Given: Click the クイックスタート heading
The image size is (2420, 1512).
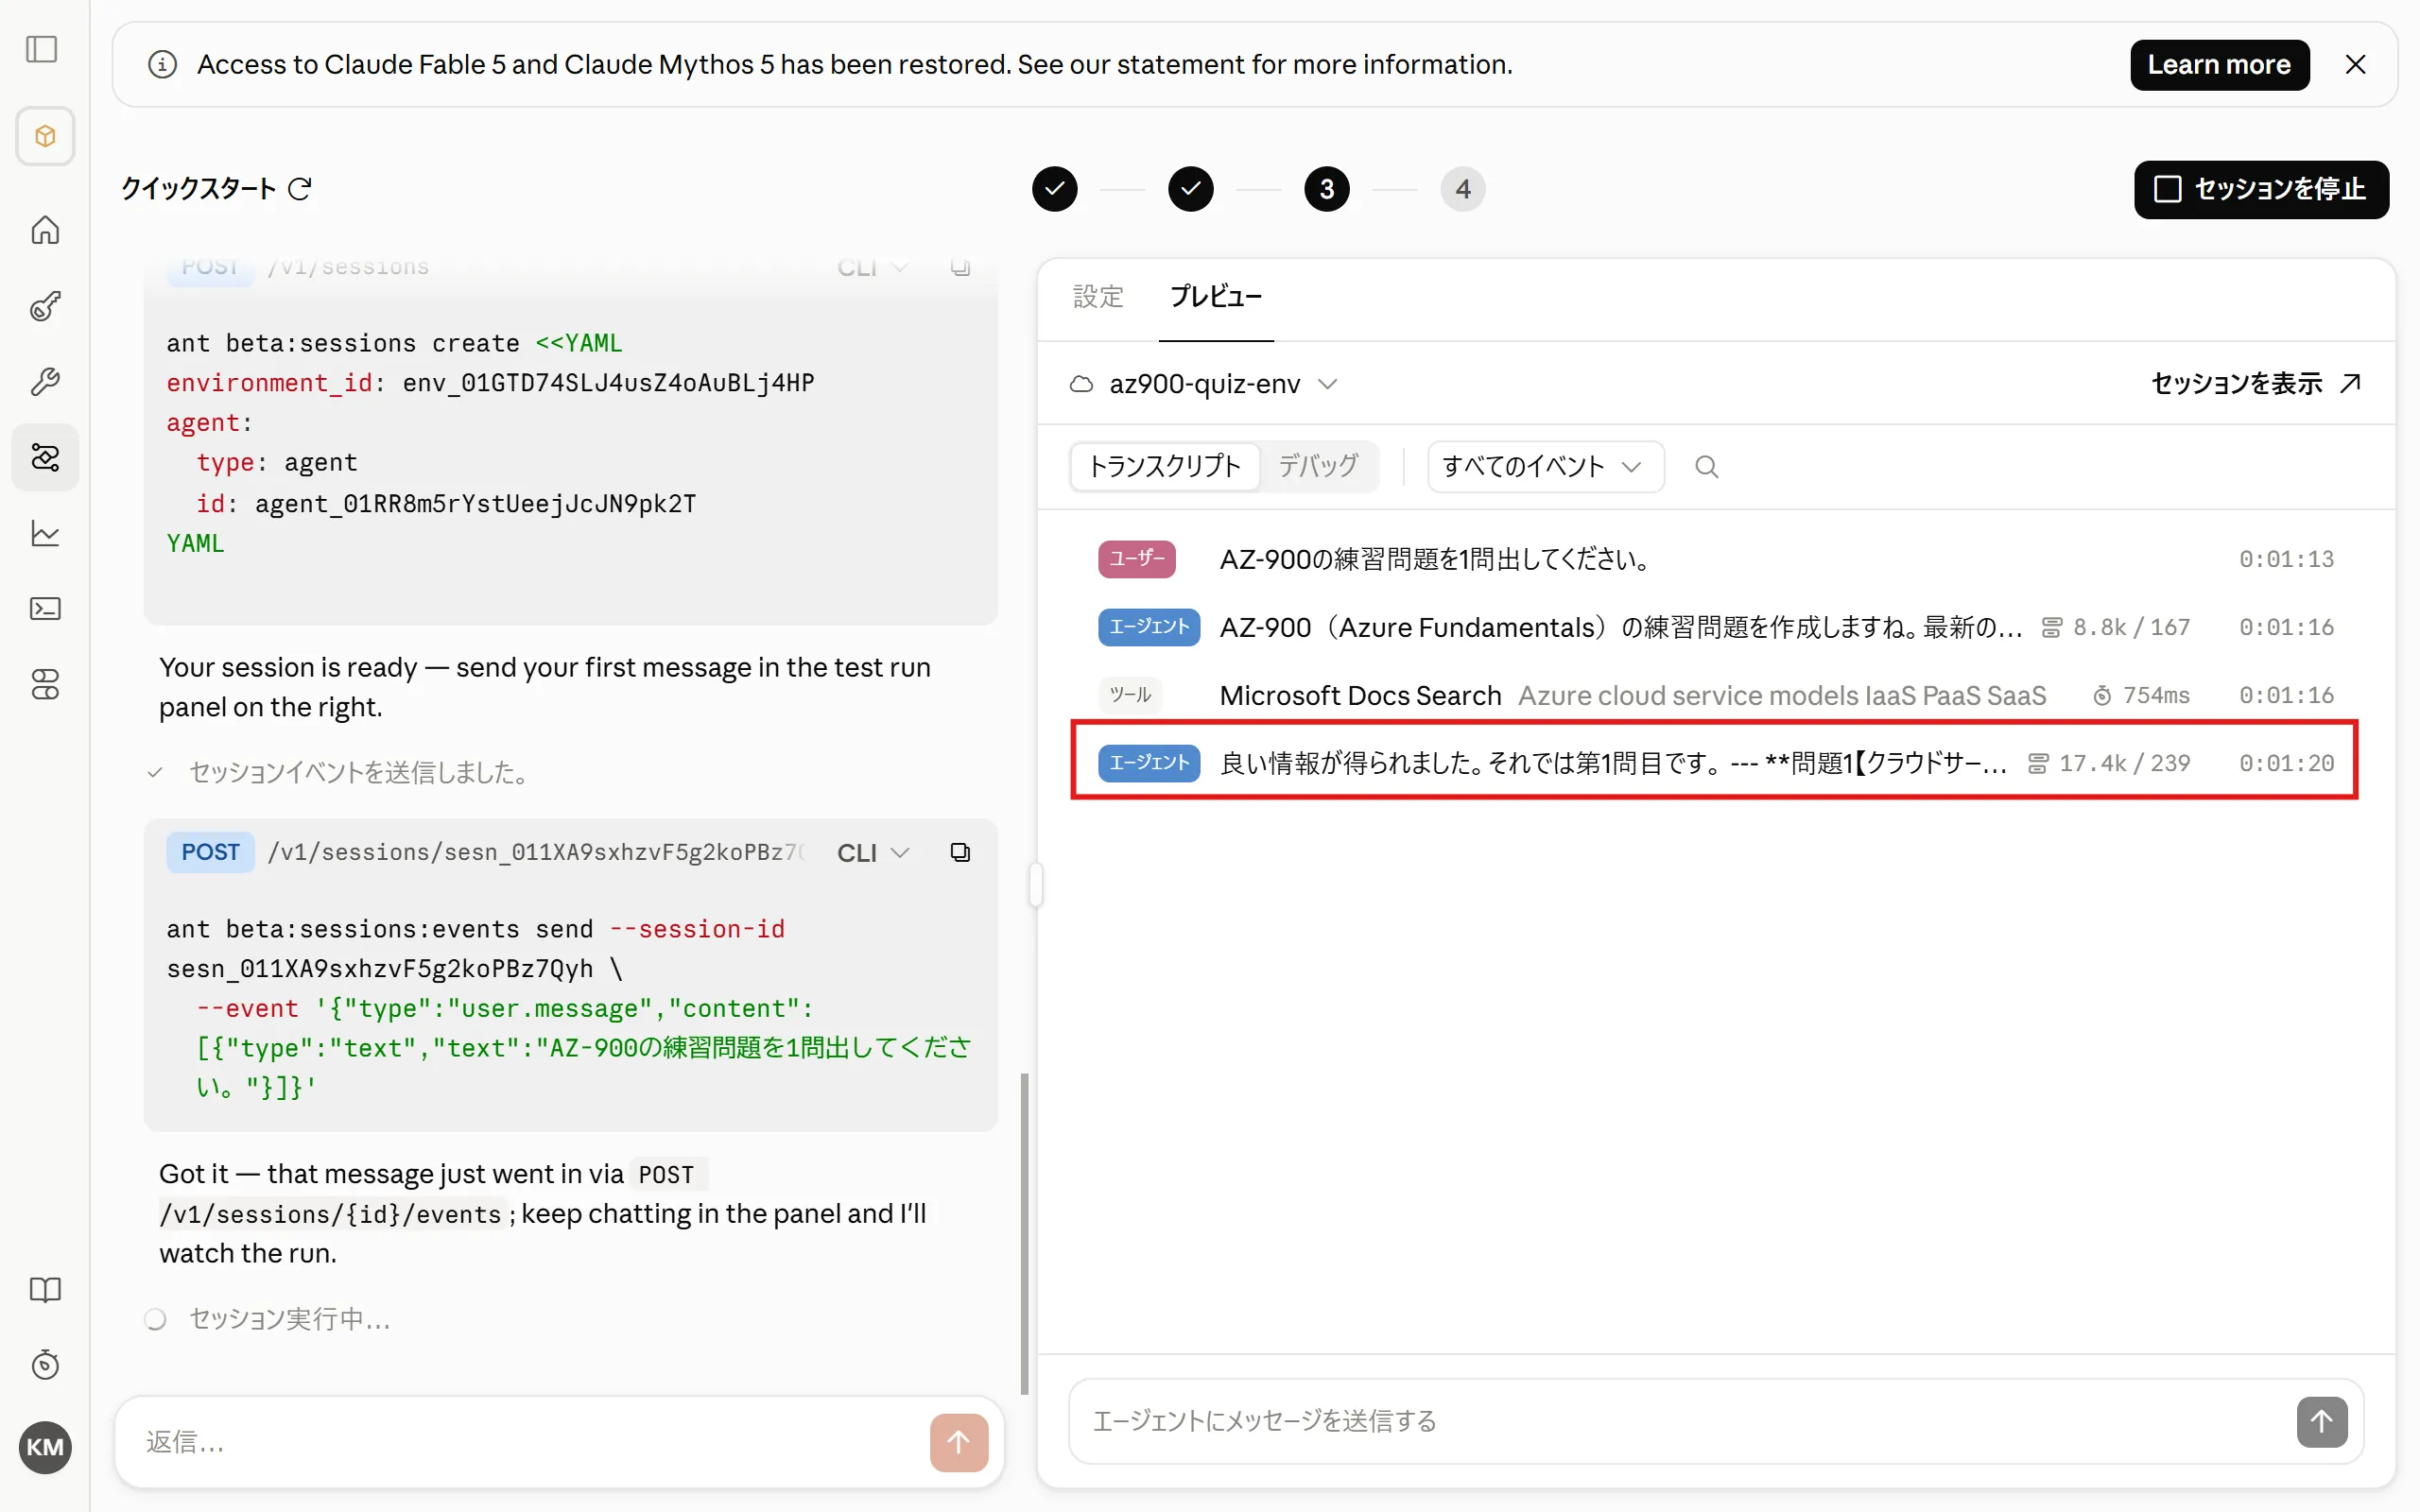Looking at the screenshot, I should tap(198, 189).
